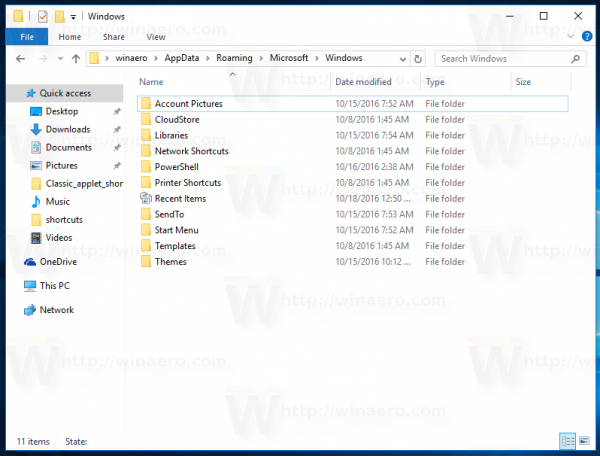Viewport: 600px width, 456px height.
Task: Expand the ribbon with the chevron
Action: point(571,36)
